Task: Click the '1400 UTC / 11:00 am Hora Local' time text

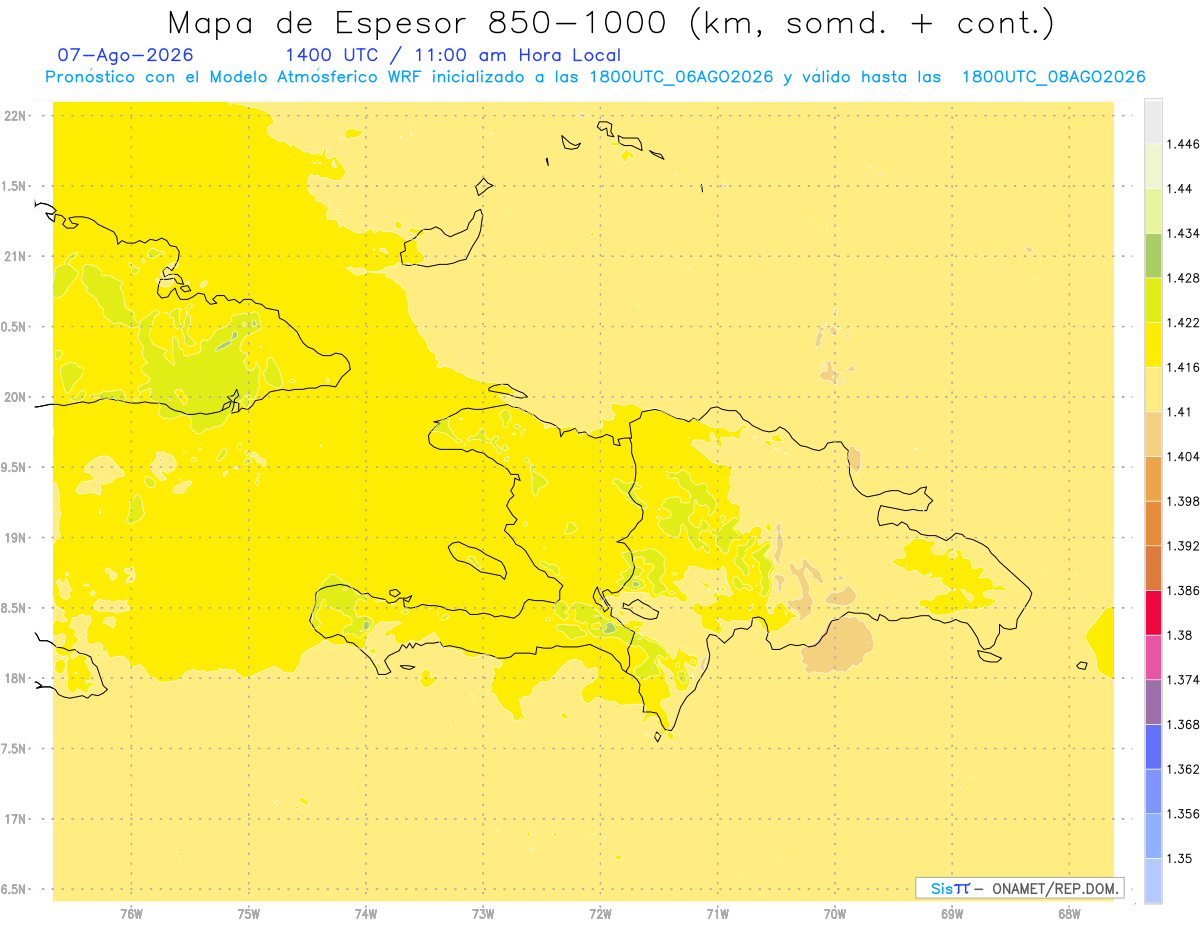Action: (453, 56)
